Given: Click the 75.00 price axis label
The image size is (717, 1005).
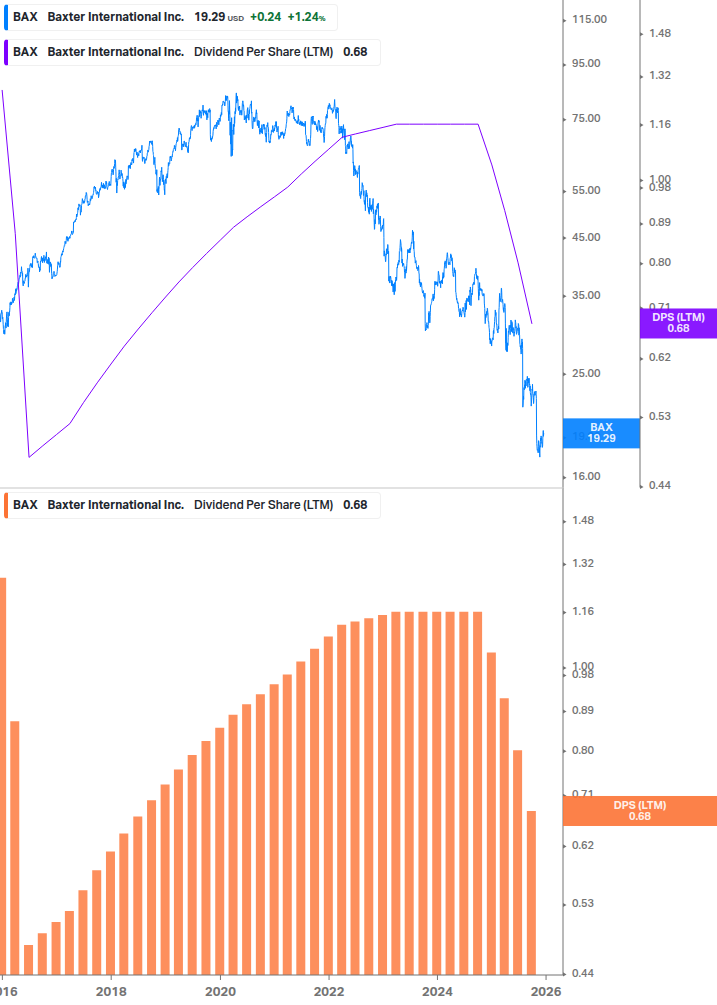Looking at the screenshot, I should click(x=586, y=119).
